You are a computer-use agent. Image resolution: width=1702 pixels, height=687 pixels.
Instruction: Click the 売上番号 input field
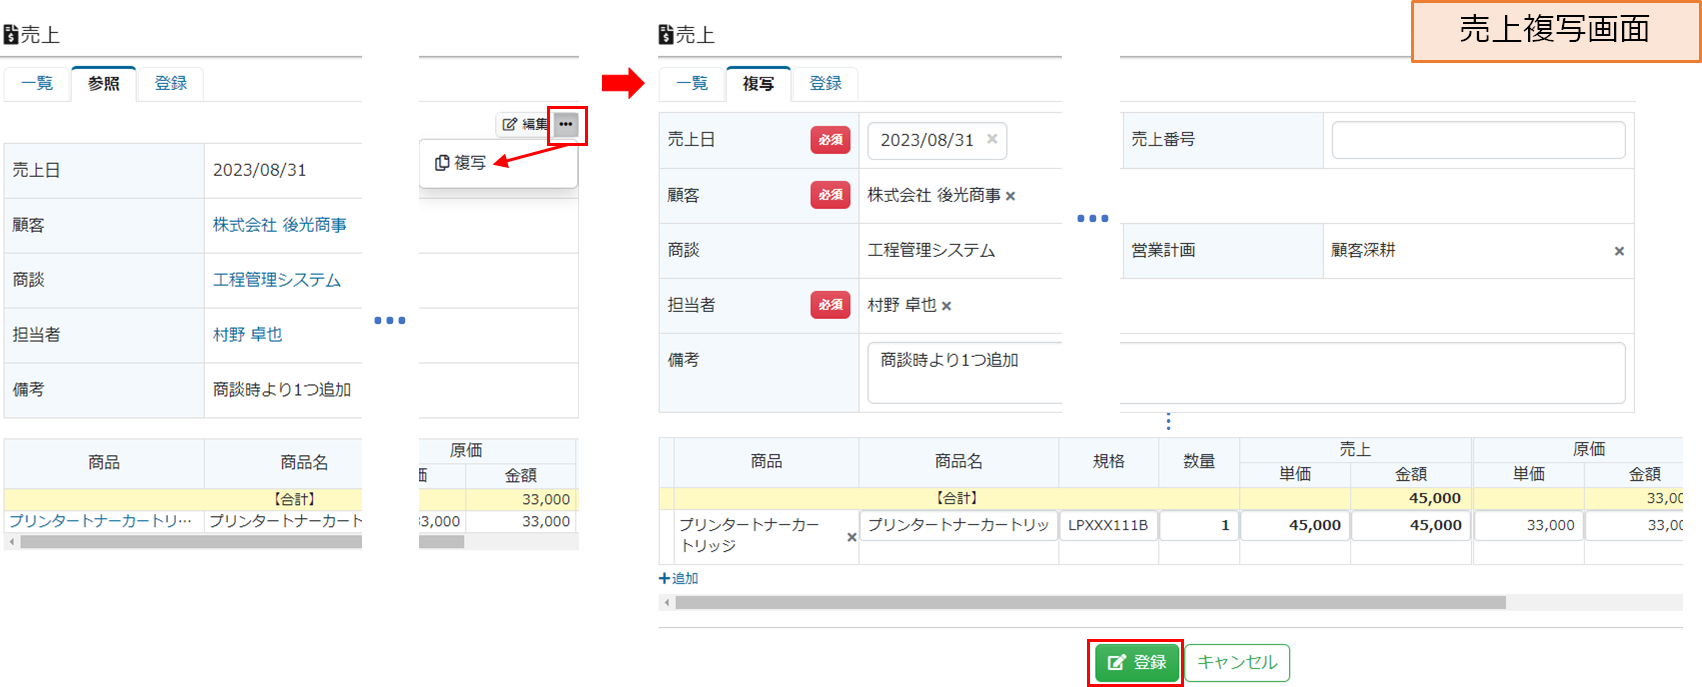[1478, 140]
